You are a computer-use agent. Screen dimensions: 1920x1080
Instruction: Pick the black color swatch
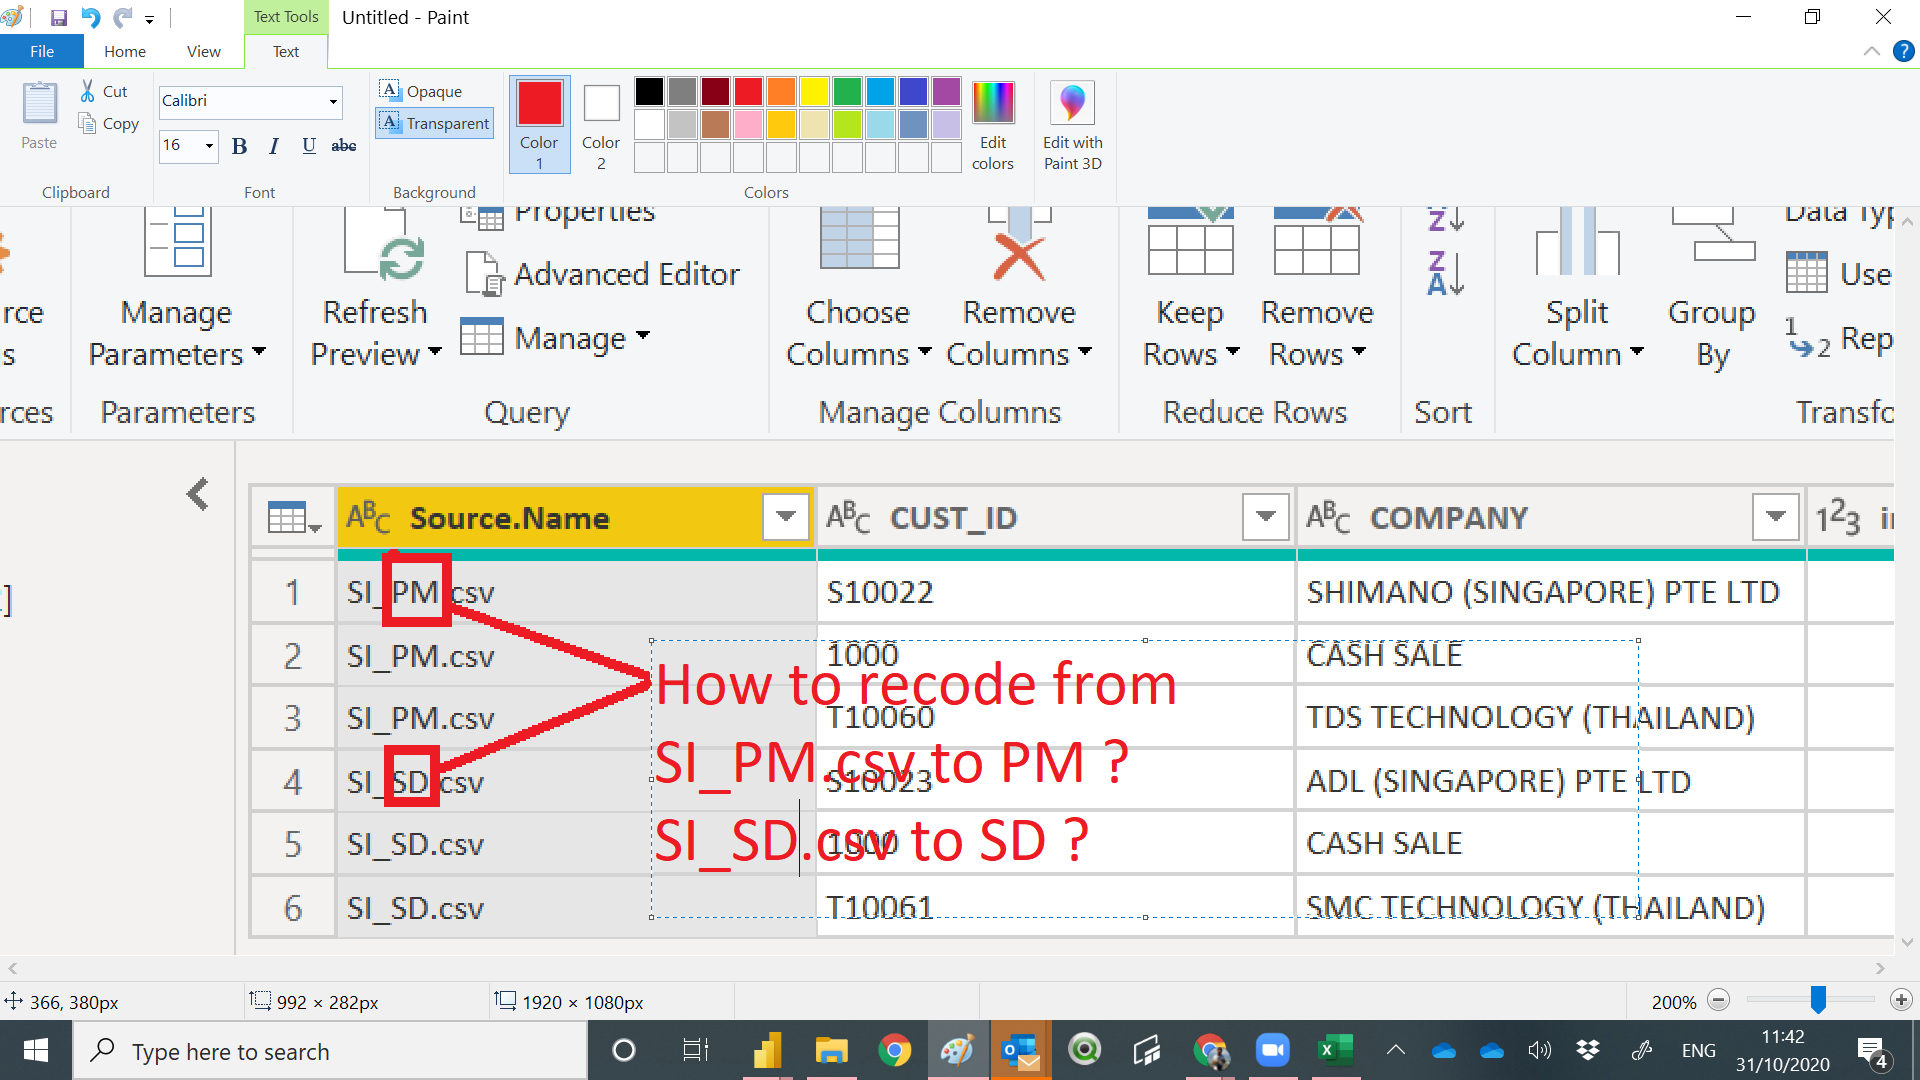point(649,92)
